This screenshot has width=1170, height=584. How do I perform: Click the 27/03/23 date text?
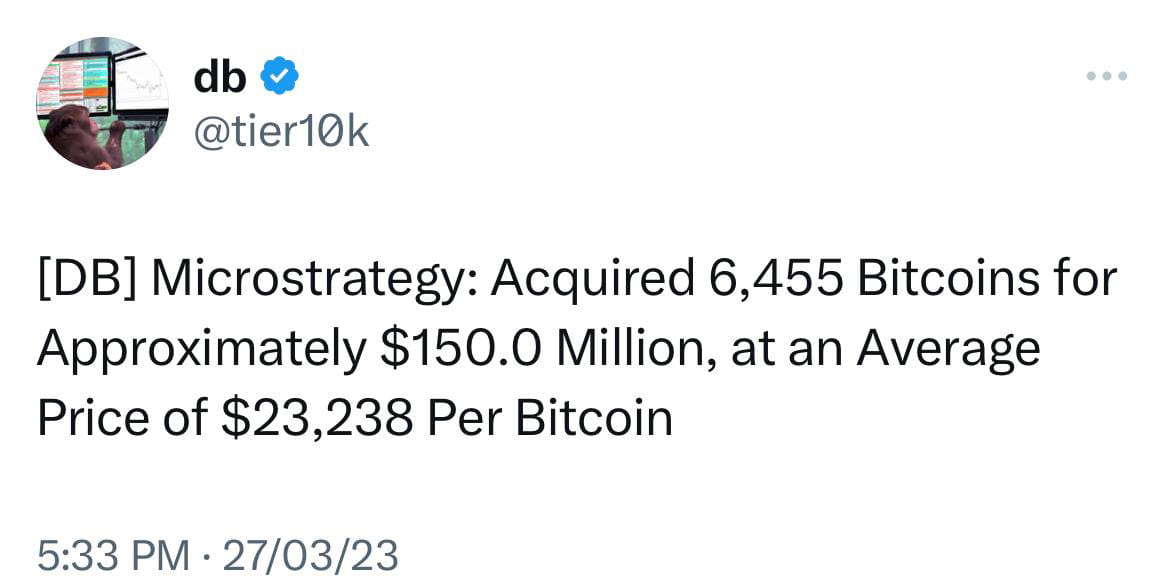(x=312, y=550)
